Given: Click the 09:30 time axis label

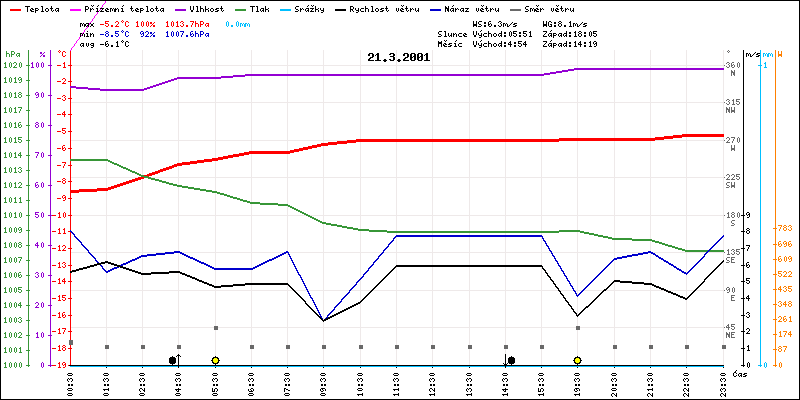Looking at the screenshot, I should tap(324, 381).
